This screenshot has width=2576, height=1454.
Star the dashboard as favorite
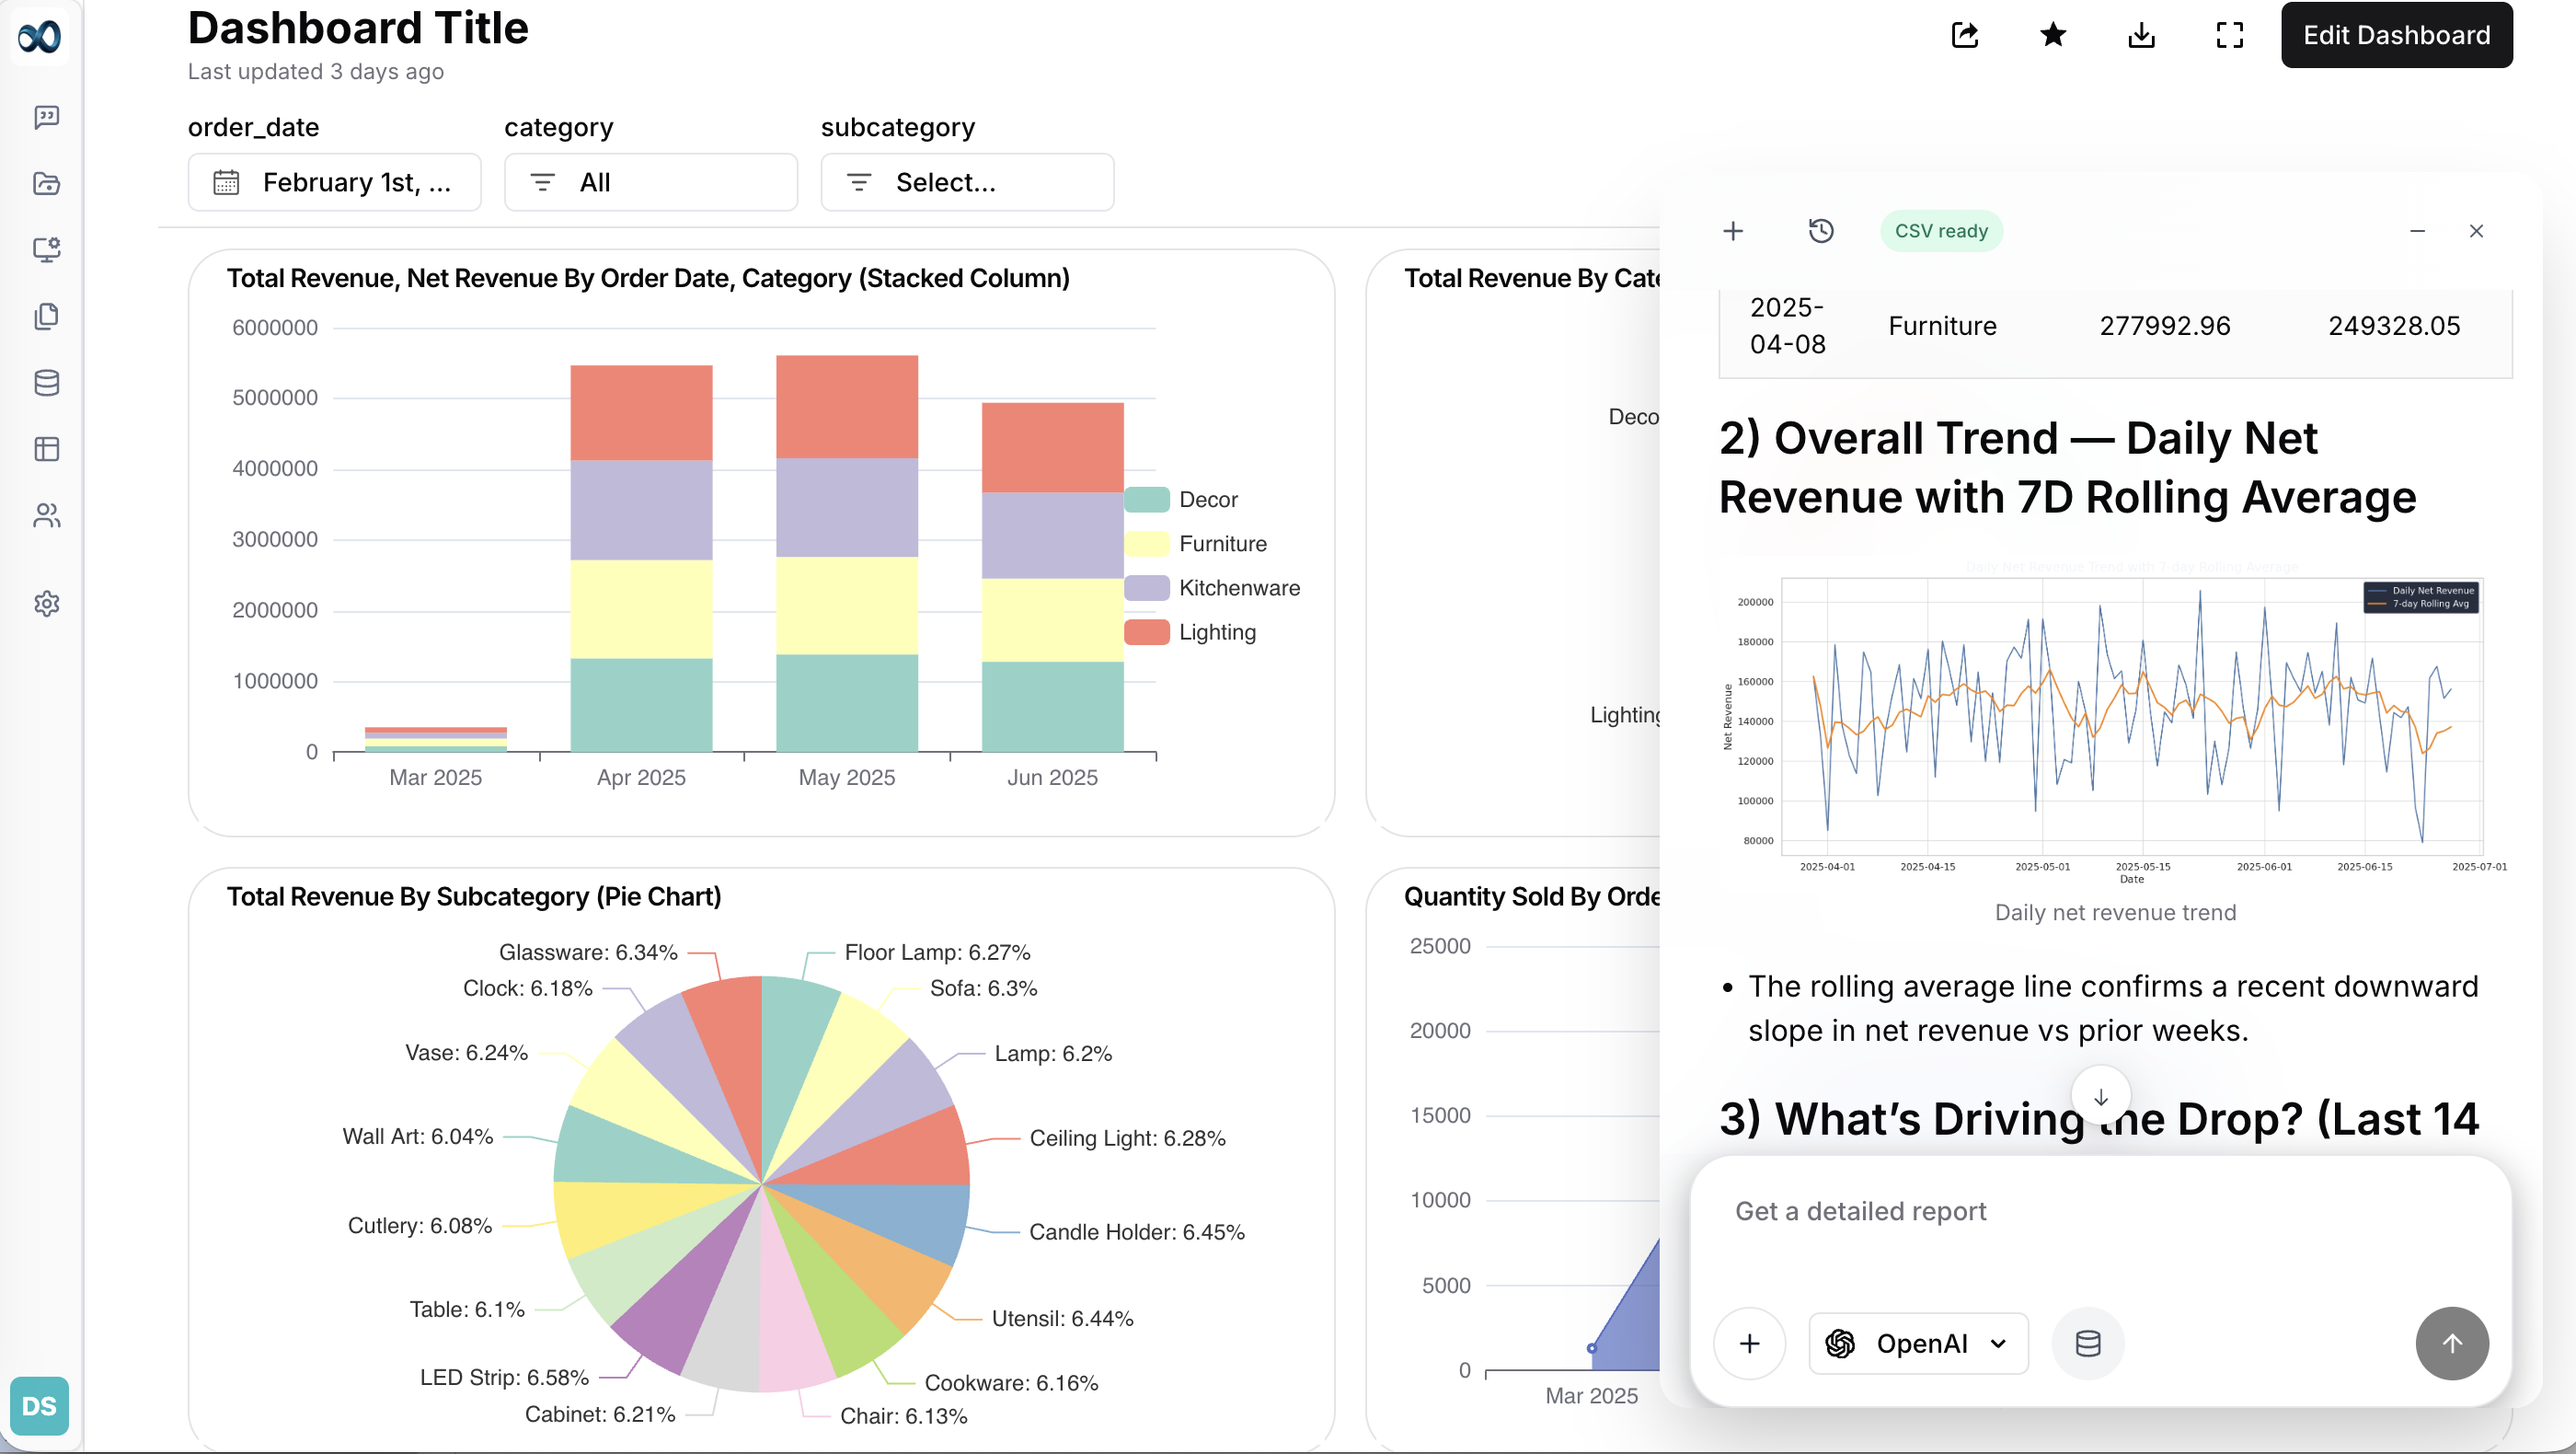pyautogui.click(x=2052, y=35)
